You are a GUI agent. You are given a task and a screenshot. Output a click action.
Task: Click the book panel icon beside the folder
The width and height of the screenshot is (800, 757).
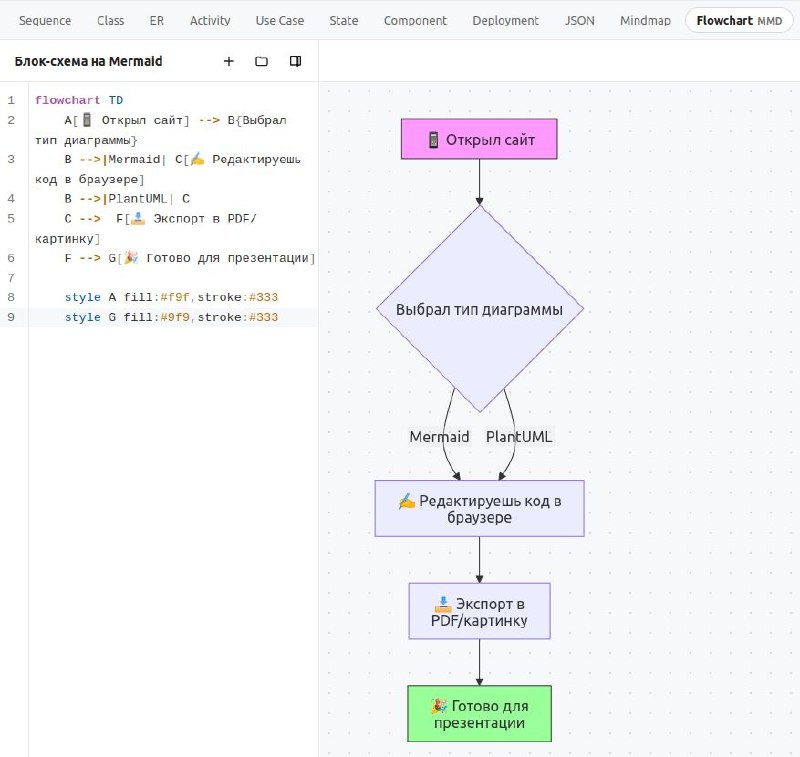[x=295, y=61]
